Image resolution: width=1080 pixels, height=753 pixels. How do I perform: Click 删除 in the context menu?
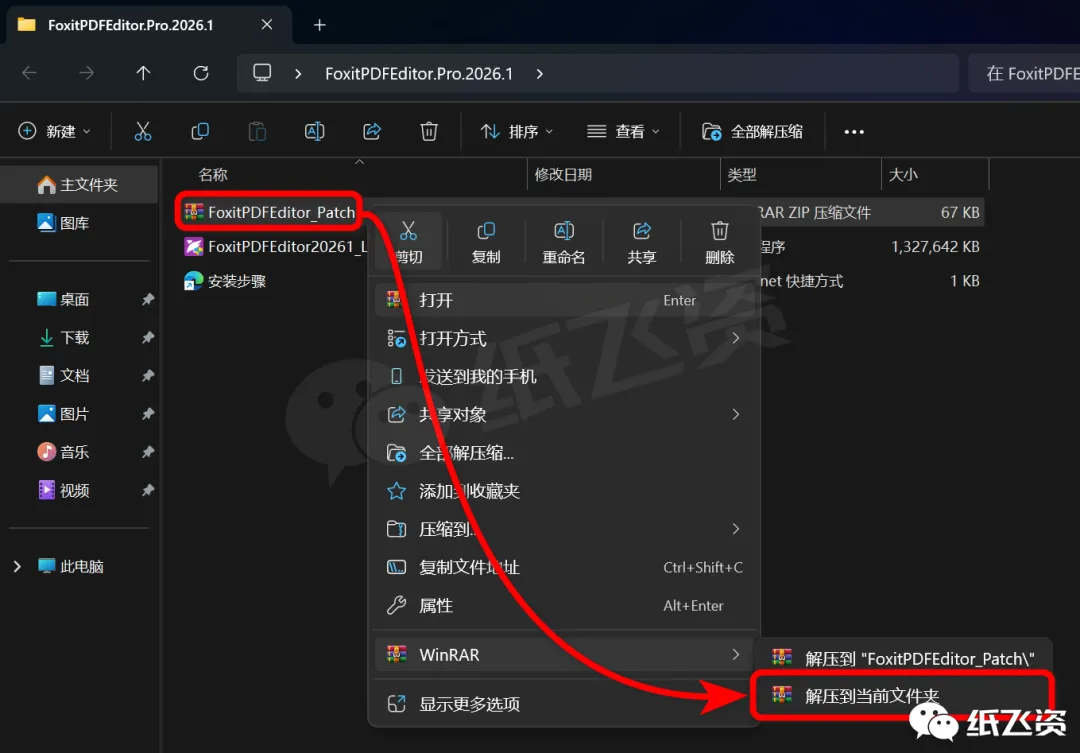[x=719, y=243]
